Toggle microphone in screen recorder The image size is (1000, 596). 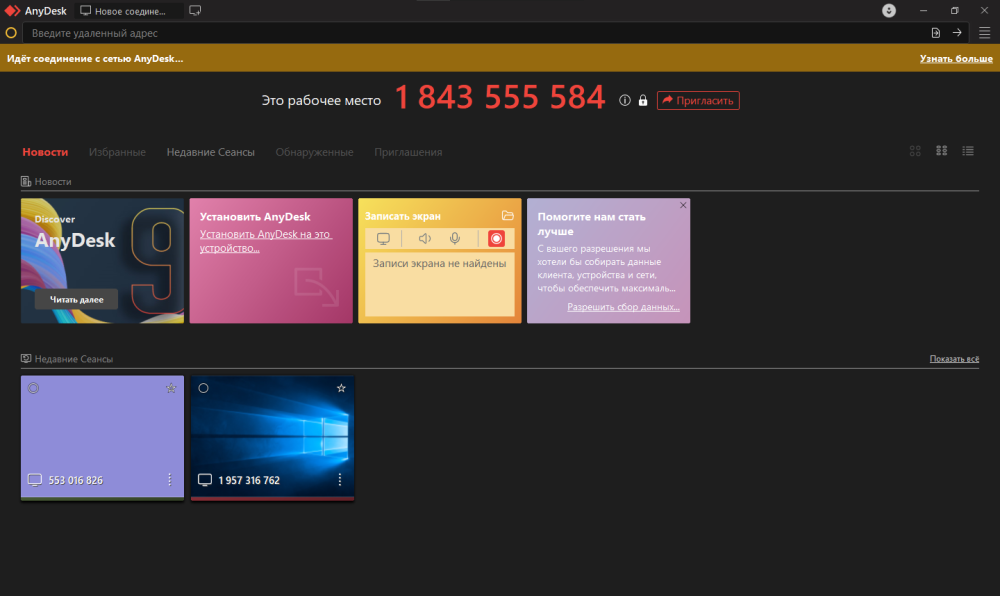pos(455,238)
